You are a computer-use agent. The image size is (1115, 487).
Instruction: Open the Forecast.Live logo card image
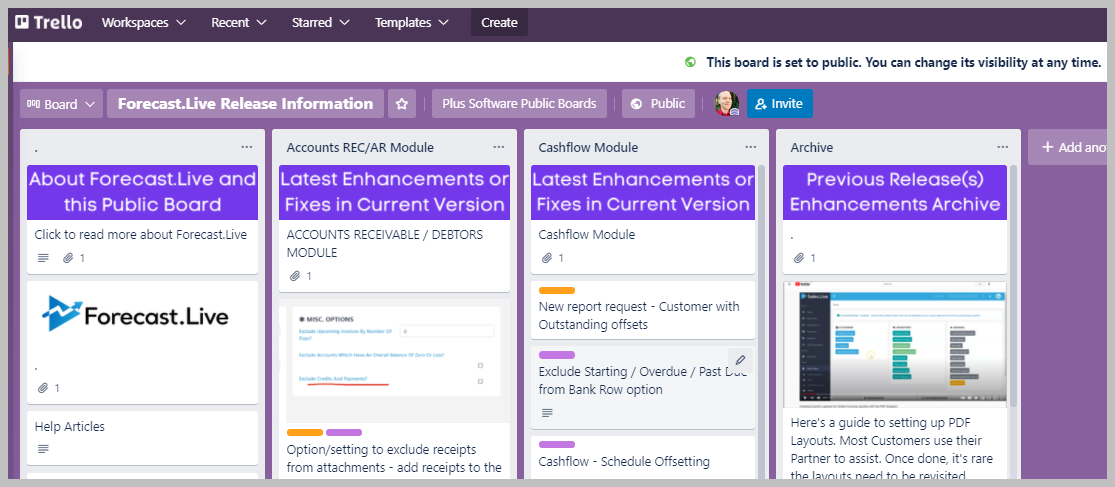tap(142, 316)
